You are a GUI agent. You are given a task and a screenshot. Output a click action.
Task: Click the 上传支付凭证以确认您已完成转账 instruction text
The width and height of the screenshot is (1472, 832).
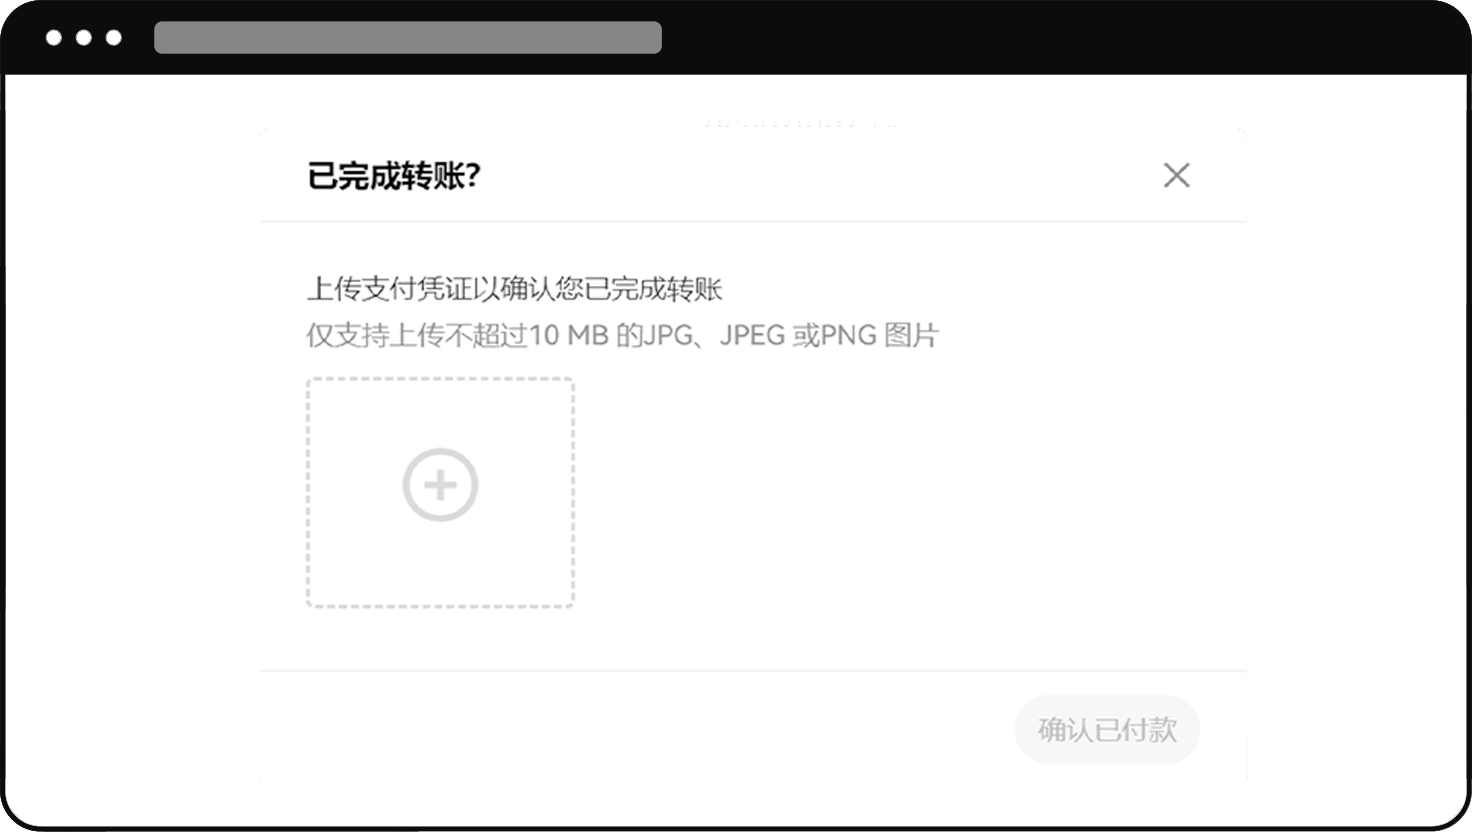pyautogui.click(x=514, y=289)
